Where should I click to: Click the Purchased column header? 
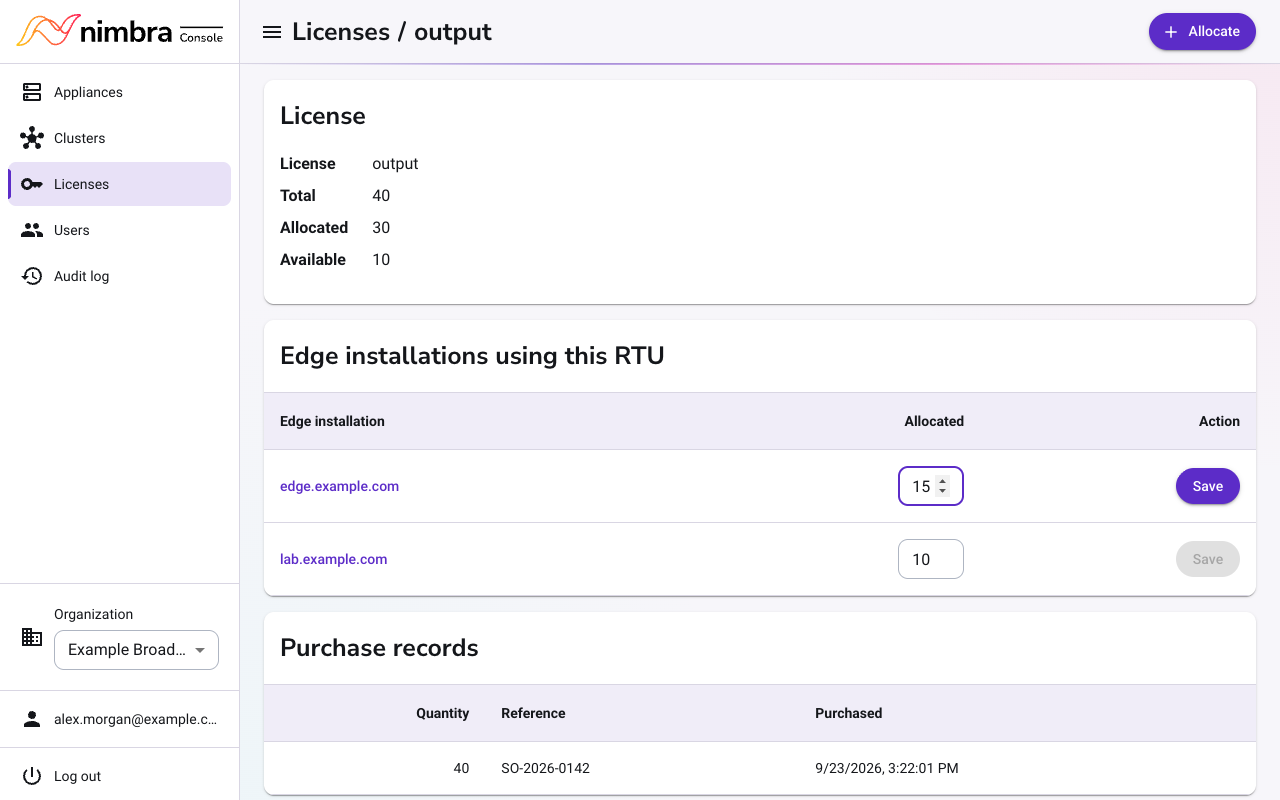[x=848, y=713]
